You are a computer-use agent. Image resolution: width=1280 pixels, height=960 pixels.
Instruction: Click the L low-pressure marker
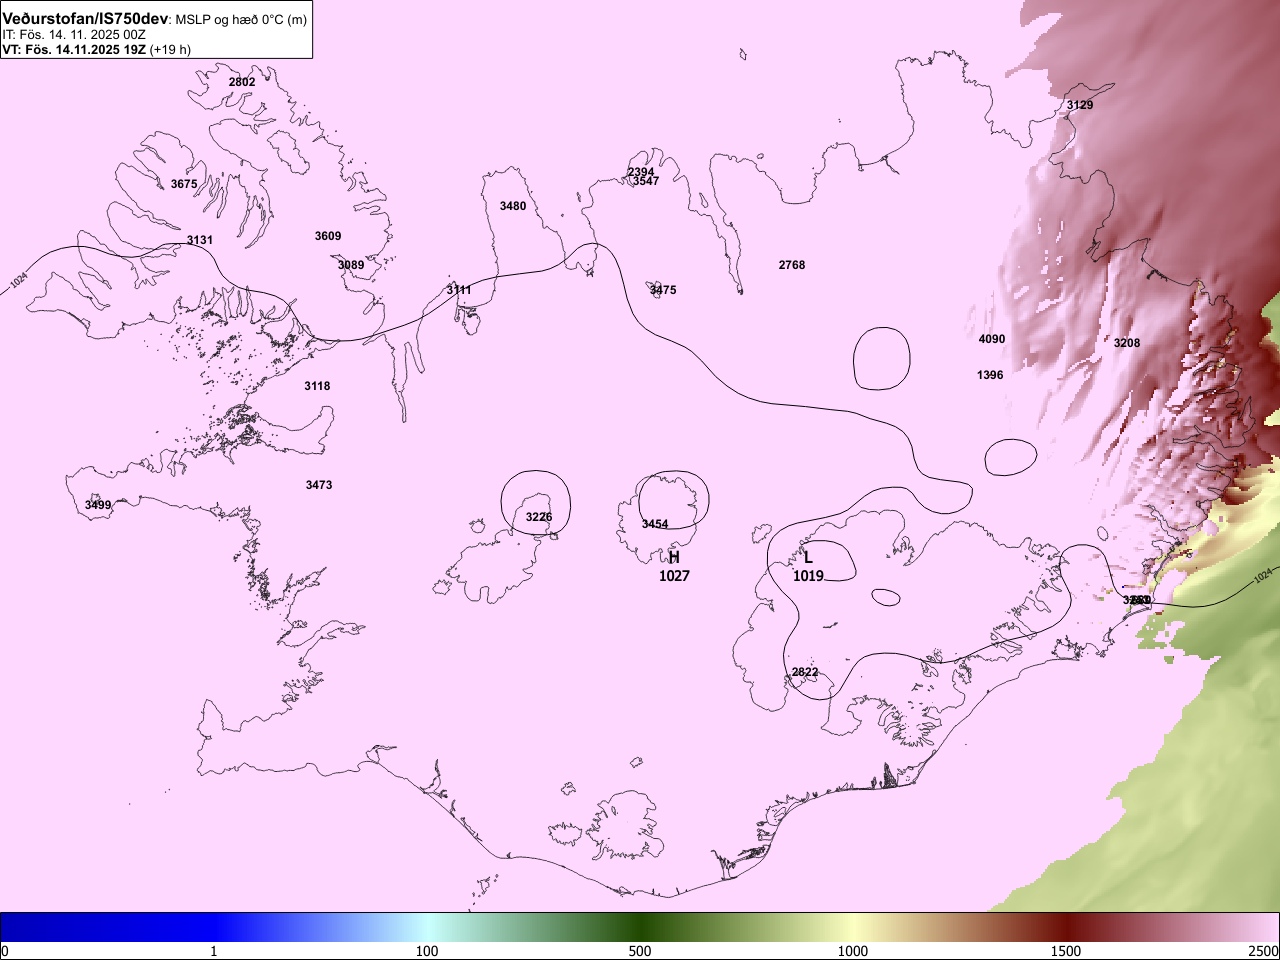[808, 557]
